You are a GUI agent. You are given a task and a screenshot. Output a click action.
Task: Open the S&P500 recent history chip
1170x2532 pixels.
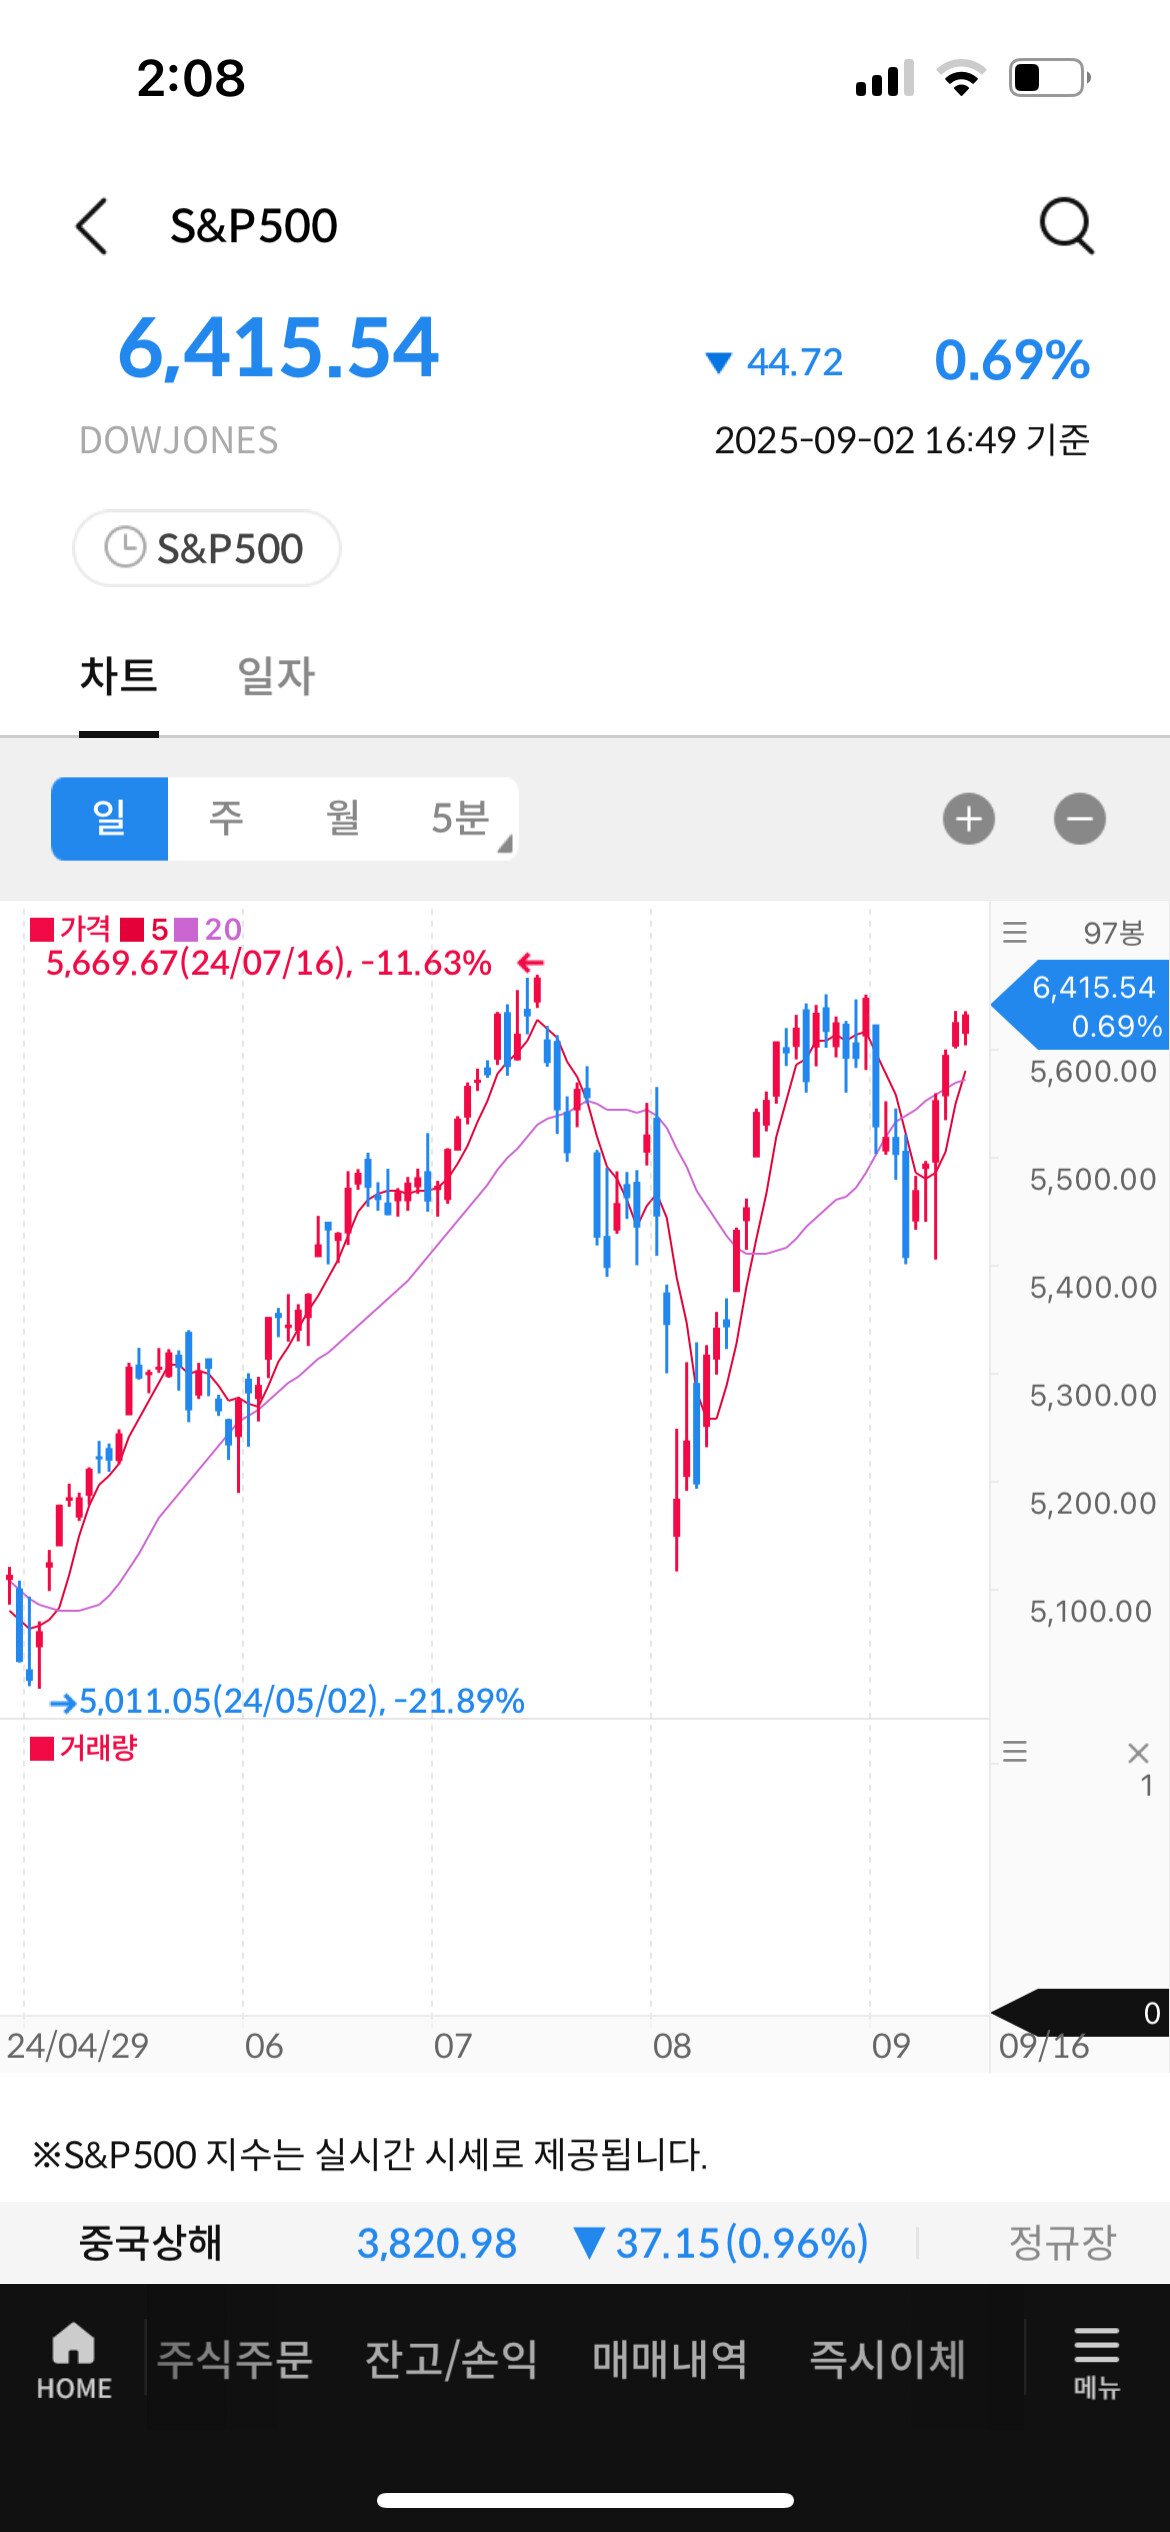(207, 548)
